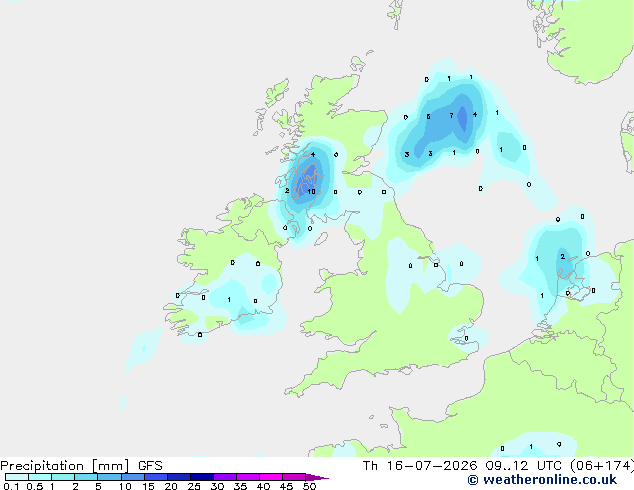
Task: Select the 2–5 mm legend swatch
Action: 86,477
